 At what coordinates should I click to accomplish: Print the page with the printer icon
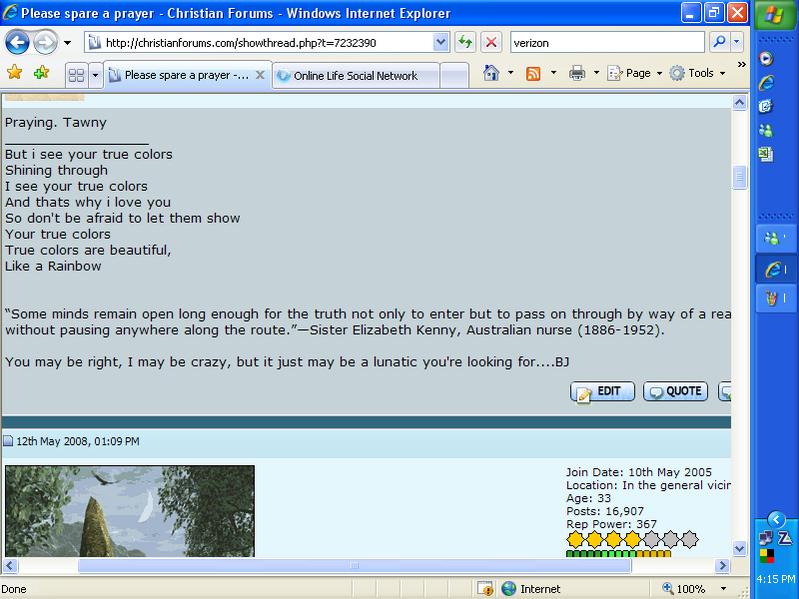(577, 74)
